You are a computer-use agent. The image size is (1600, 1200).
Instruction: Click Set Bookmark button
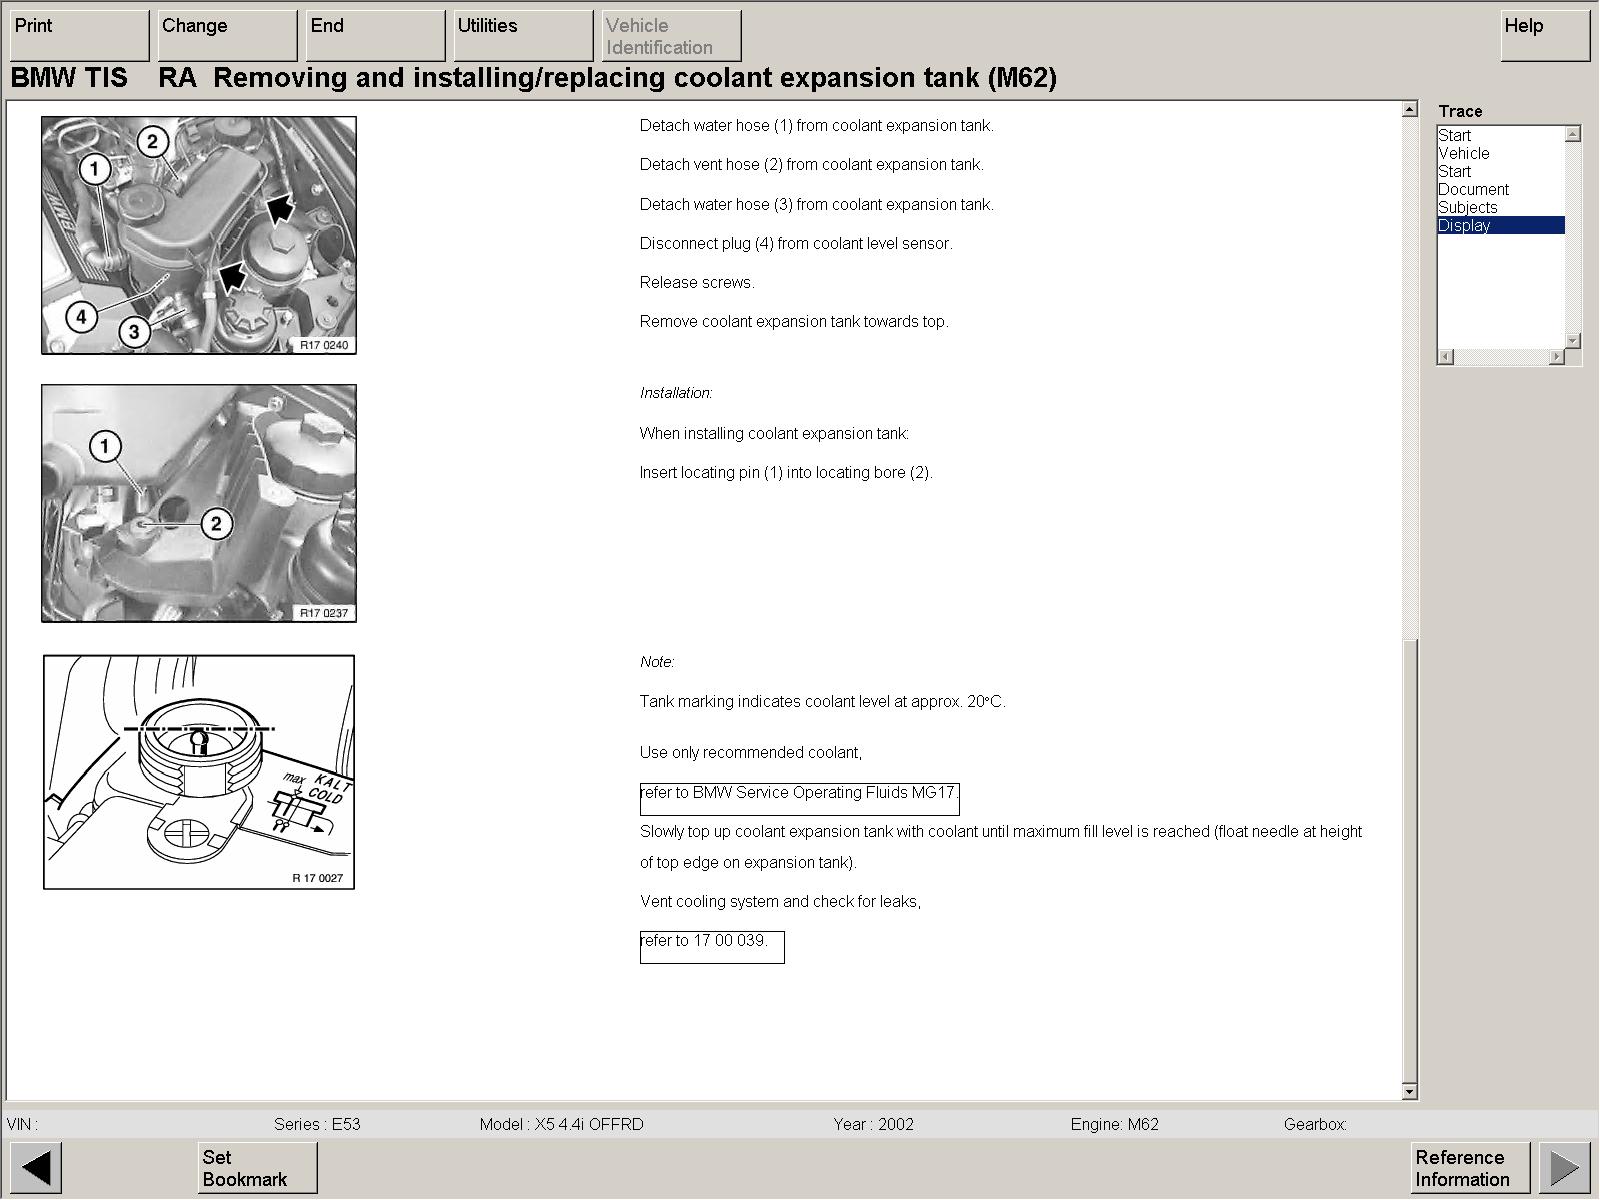coord(257,1168)
